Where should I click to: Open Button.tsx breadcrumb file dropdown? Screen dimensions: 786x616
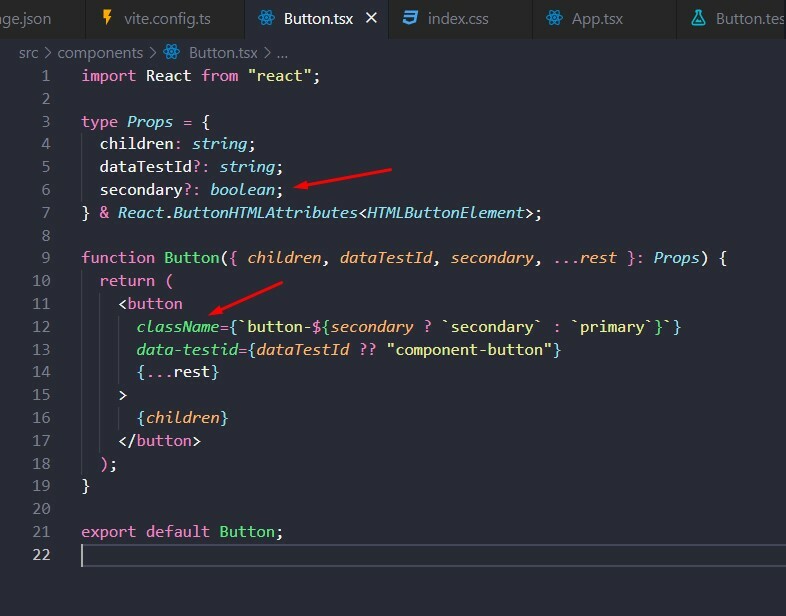[x=222, y=52]
